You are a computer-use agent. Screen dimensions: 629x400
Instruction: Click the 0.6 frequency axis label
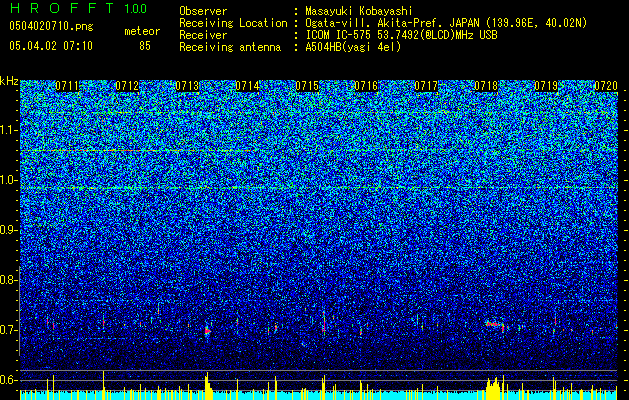click(x=9, y=380)
